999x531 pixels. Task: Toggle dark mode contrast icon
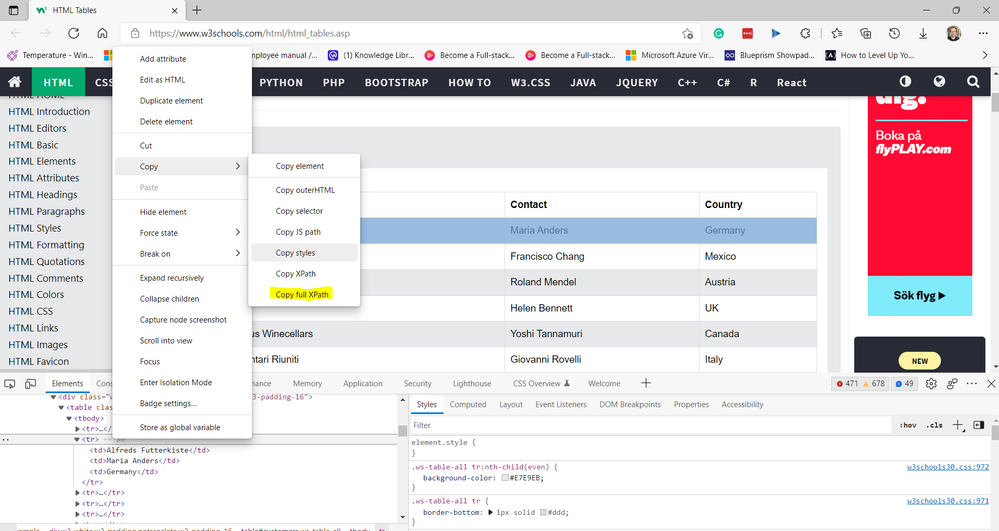pyautogui.click(x=905, y=82)
